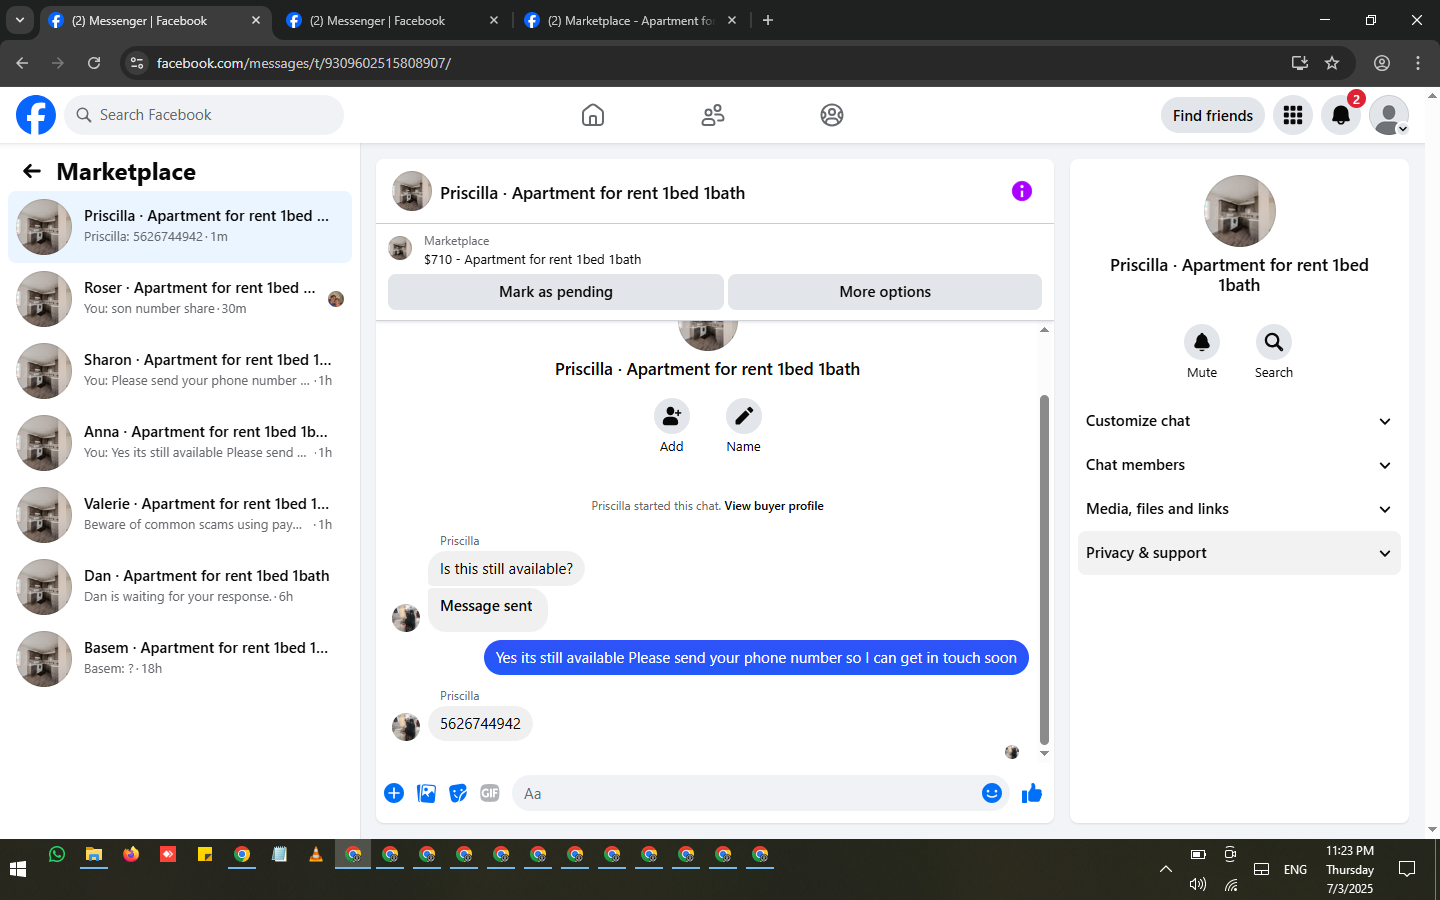Screen dimensions: 1440x900
Task: Send a thumbs-up like
Action: click(x=1032, y=793)
